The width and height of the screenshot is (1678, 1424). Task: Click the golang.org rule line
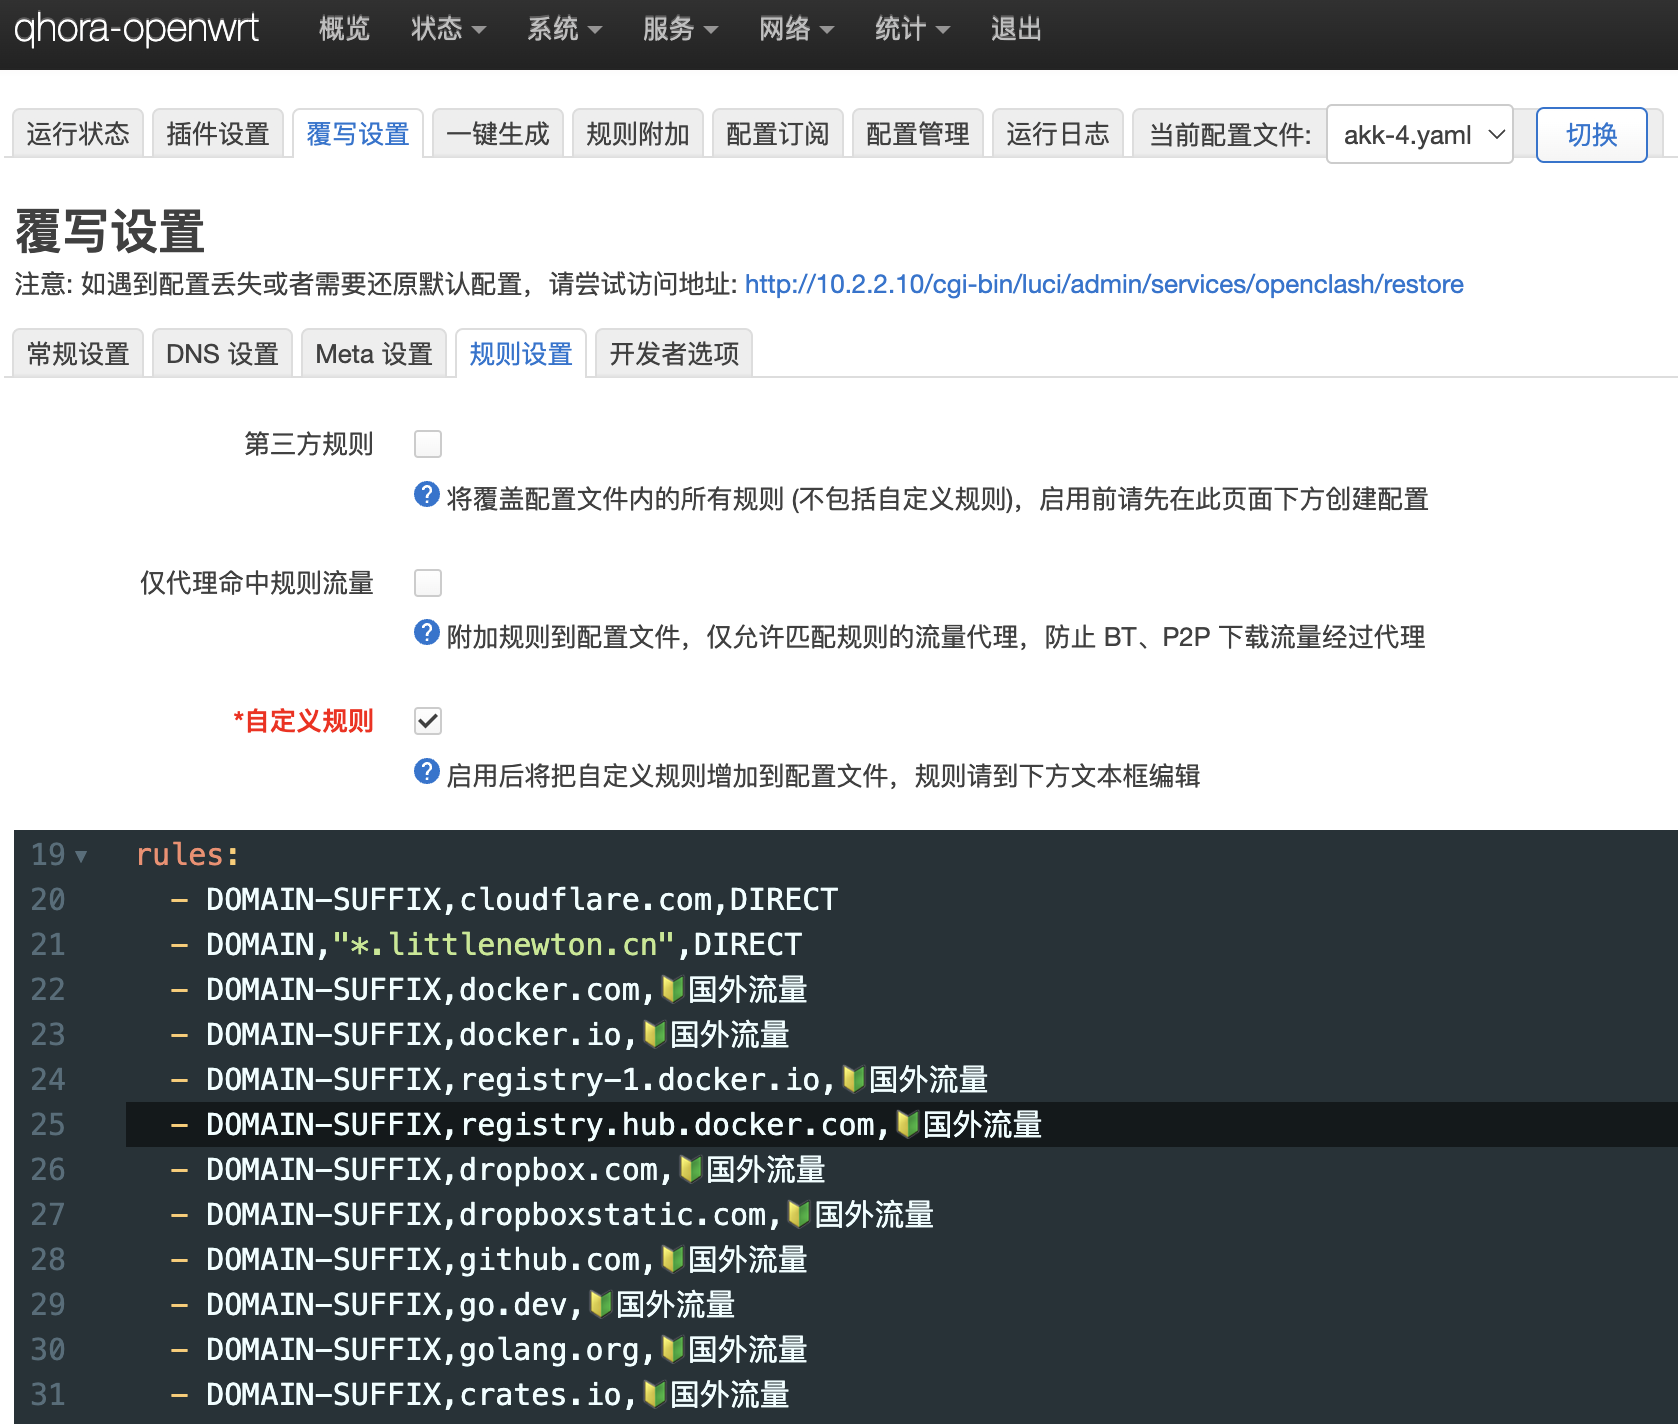tap(489, 1350)
